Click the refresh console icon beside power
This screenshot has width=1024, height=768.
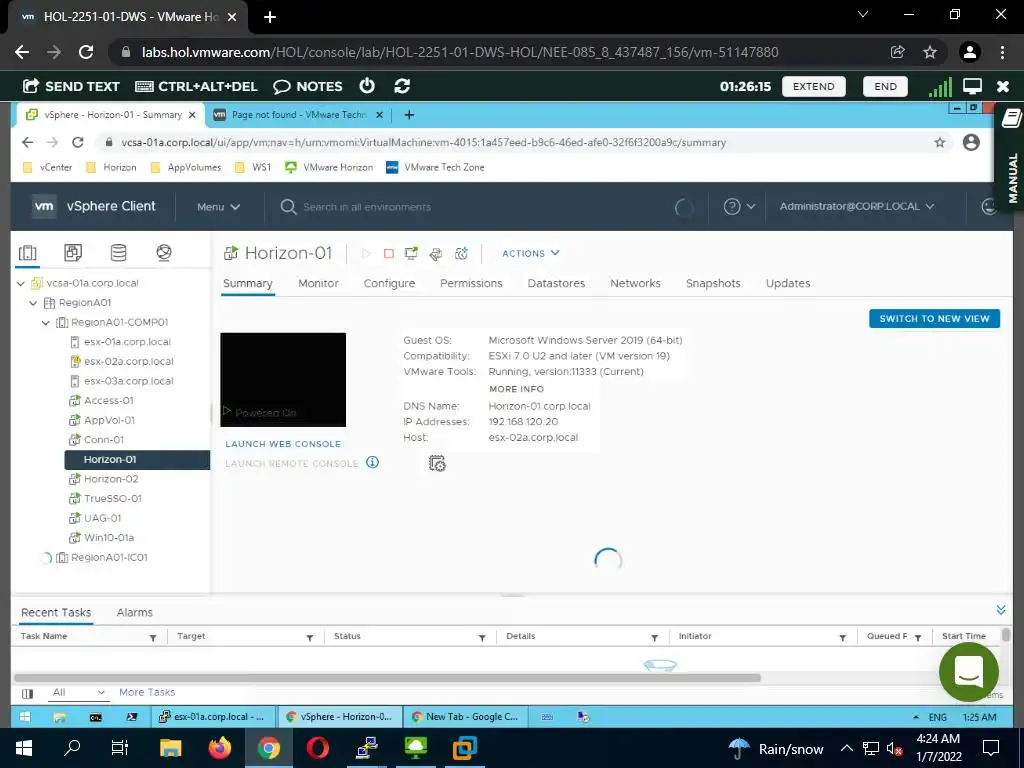[x=402, y=86]
